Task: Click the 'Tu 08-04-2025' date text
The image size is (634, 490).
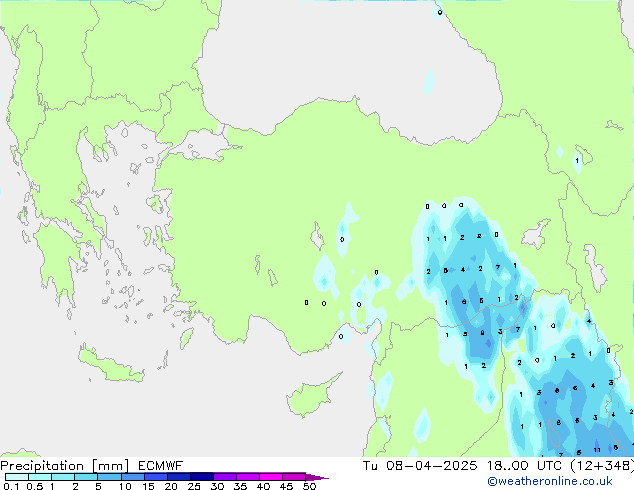Action: coord(420,466)
